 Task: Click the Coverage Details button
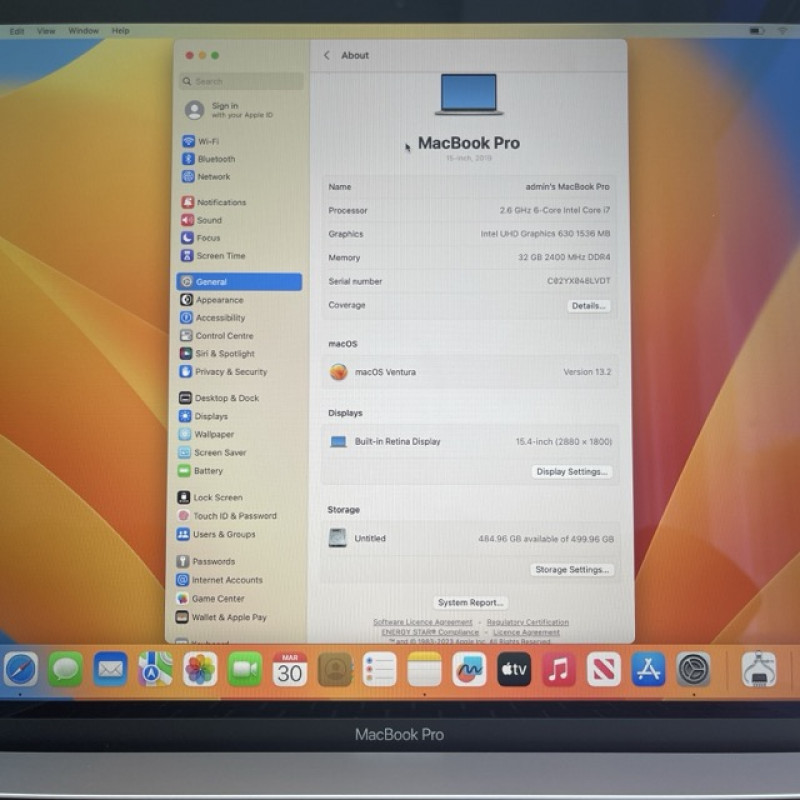[588, 306]
